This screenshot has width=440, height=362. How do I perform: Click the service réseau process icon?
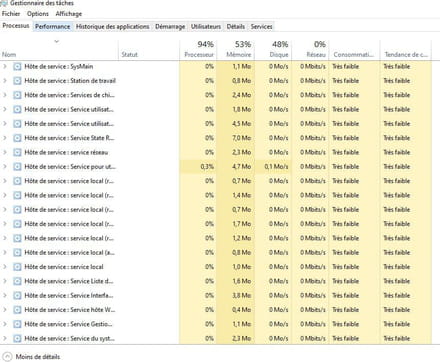click(x=17, y=152)
